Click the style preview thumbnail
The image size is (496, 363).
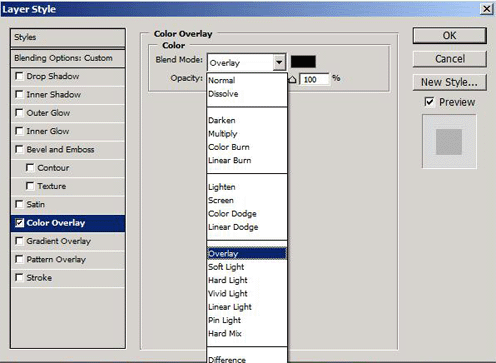(449, 142)
